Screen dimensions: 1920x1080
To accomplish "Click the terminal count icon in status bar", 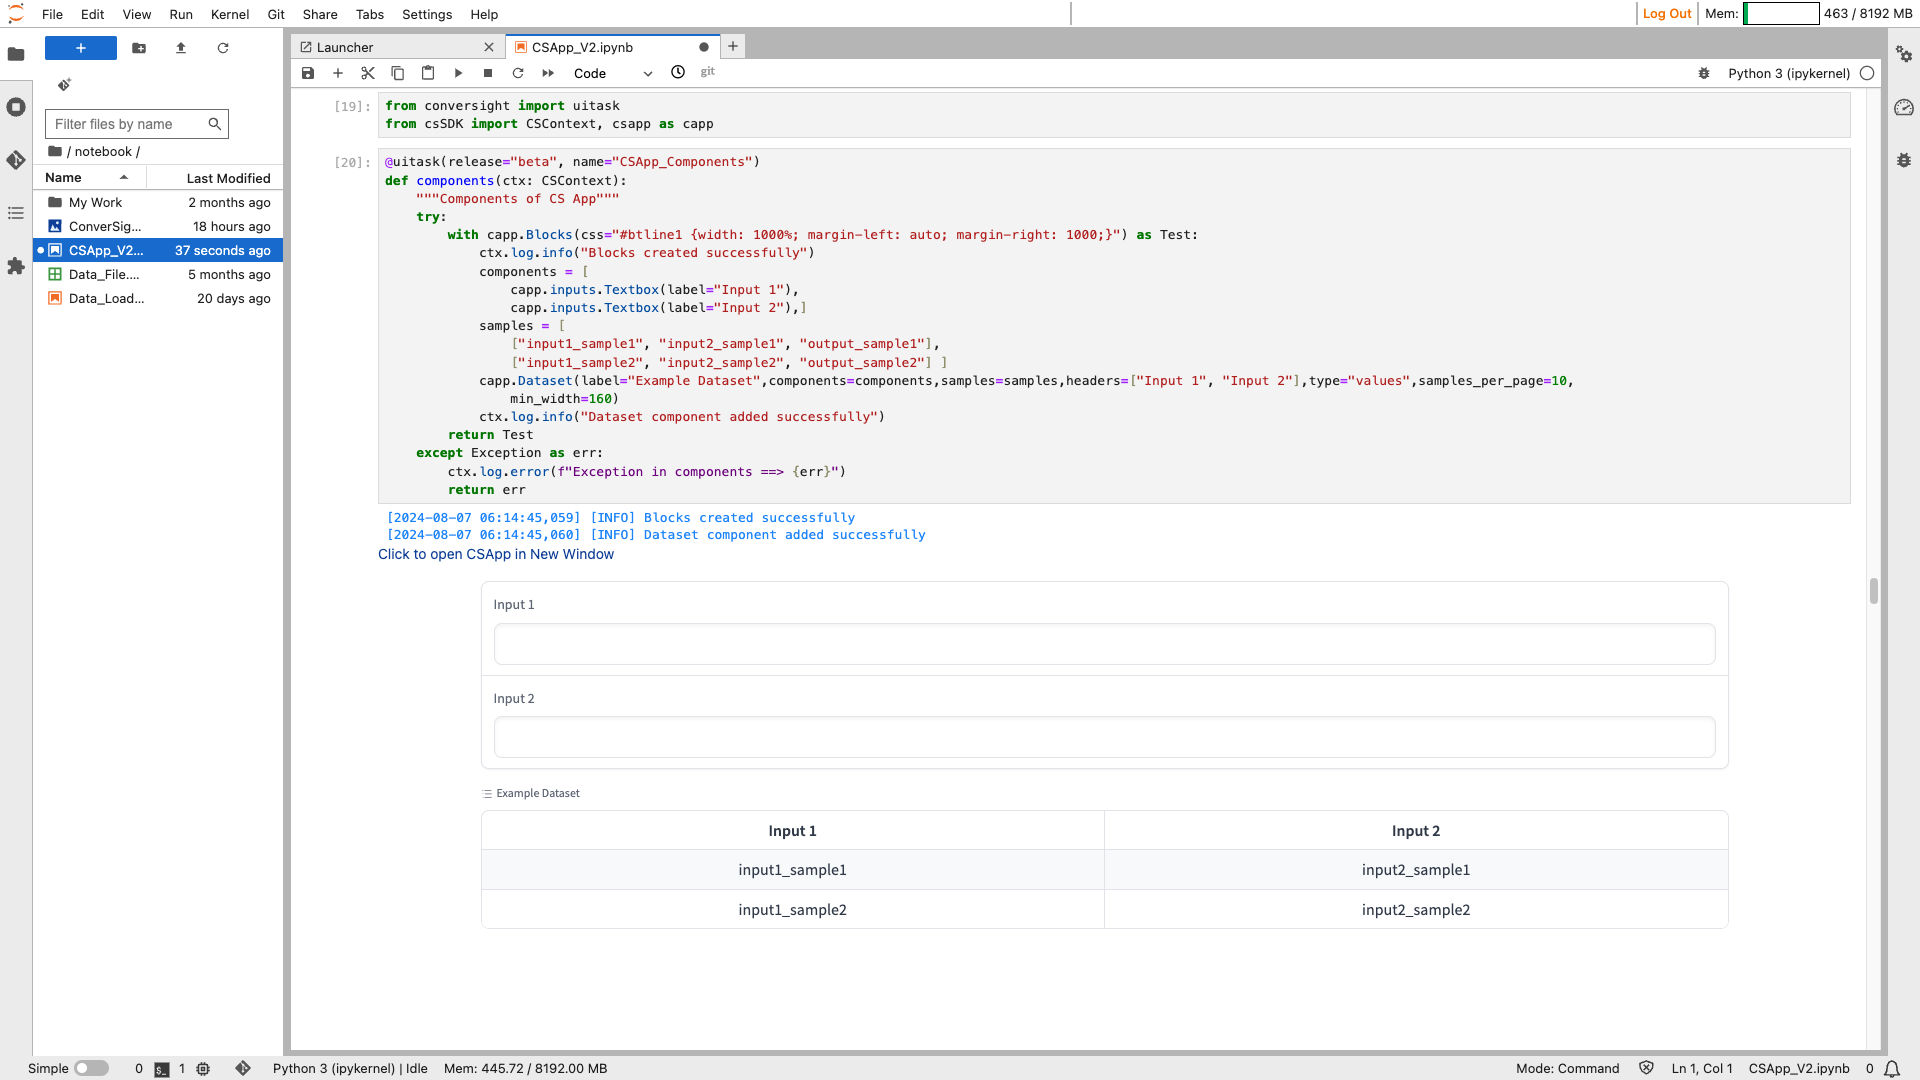I will pos(162,1069).
